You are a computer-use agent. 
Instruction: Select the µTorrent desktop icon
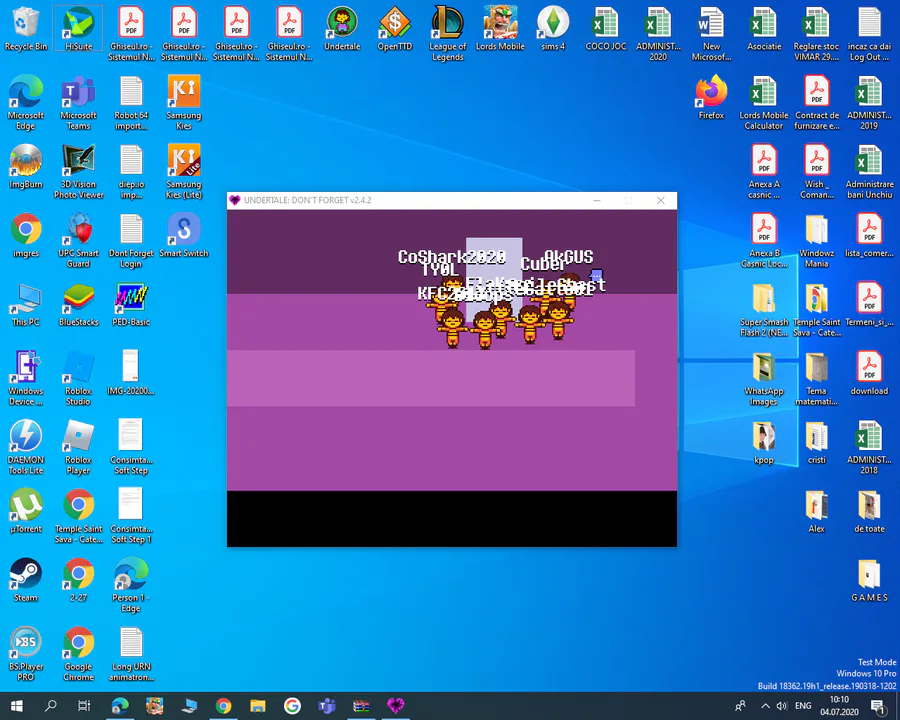click(x=26, y=512)
